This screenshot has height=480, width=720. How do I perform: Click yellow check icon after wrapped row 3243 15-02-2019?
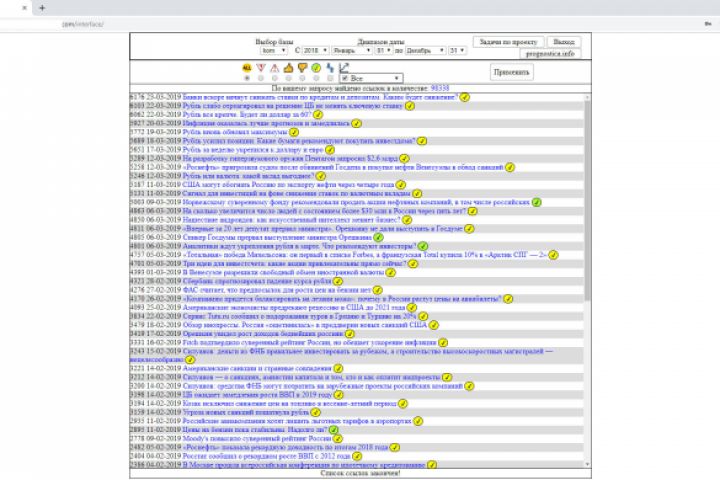(x=190, y=360)
